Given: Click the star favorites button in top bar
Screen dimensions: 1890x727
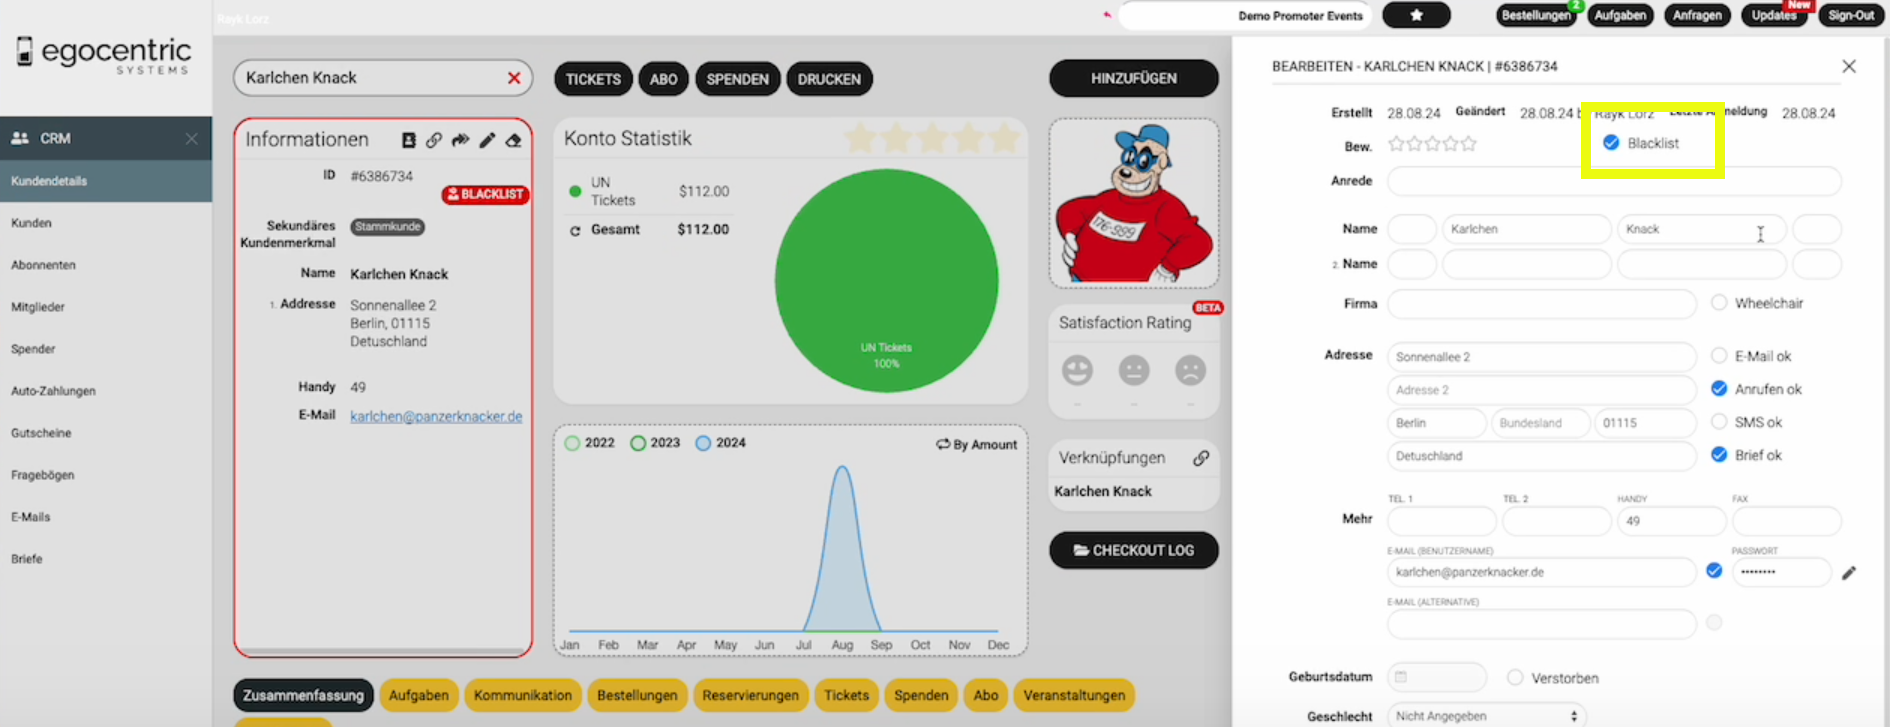Looking at the screenshot, I should pyautogui.click(x=1416, y=15).
